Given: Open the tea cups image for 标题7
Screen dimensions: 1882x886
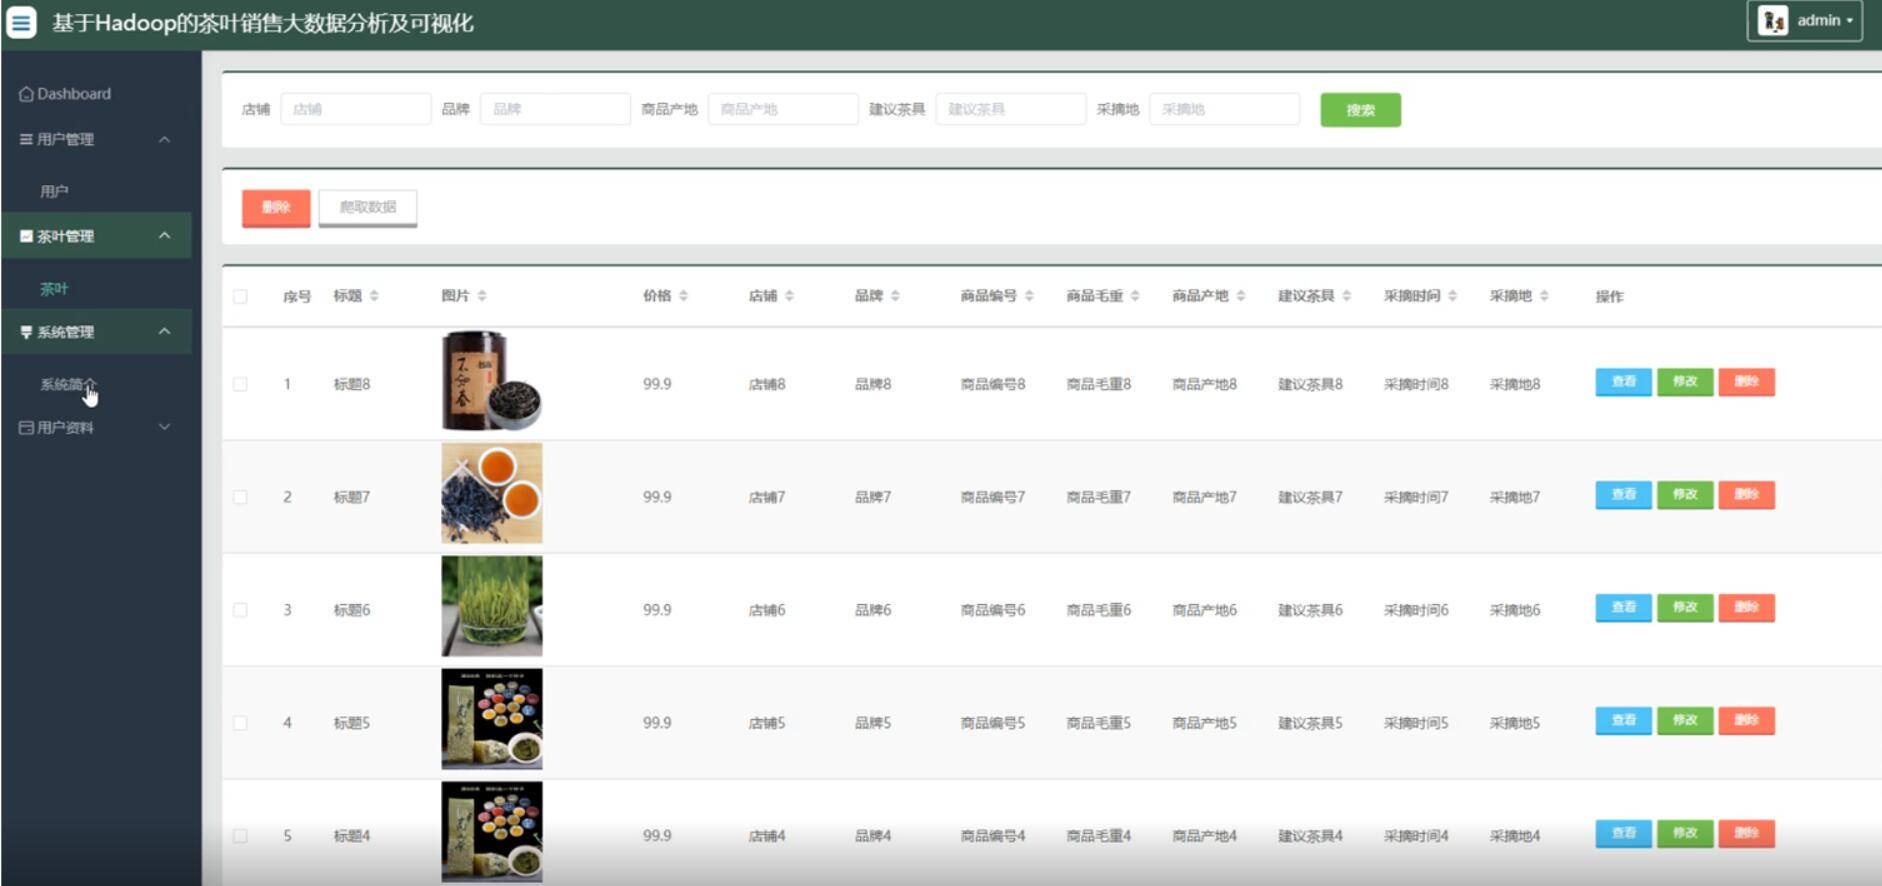Looking at the screenshot, I should 492,494.
